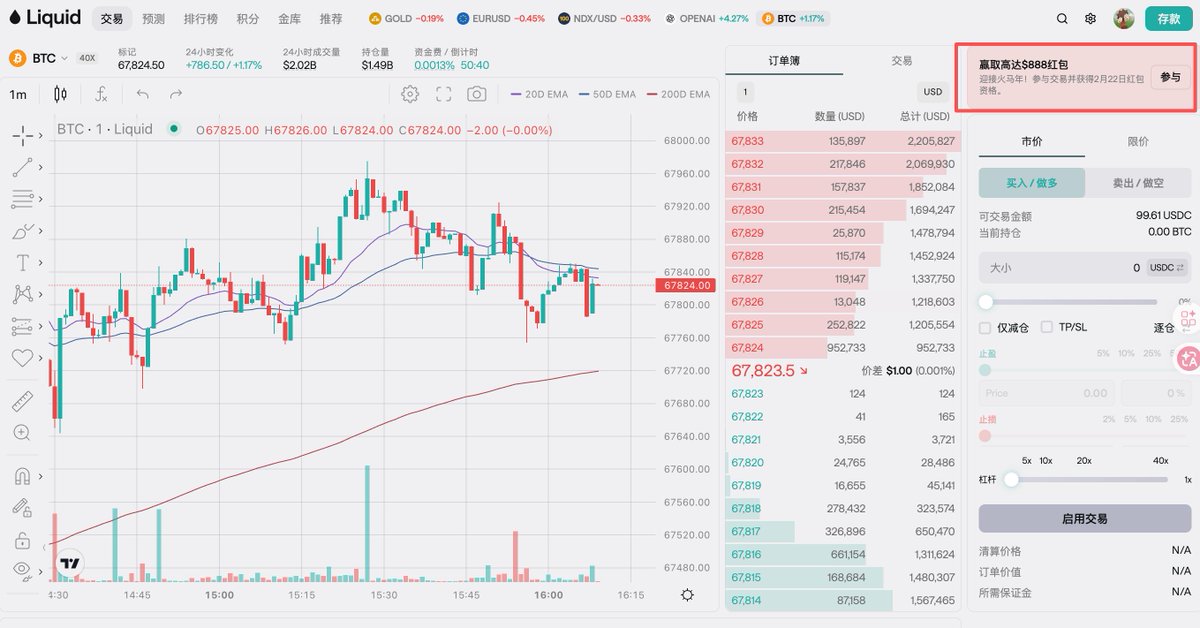Screen dimensions: 1200x628
Task: Open chart settings via the gear icon
Action: 408,93
